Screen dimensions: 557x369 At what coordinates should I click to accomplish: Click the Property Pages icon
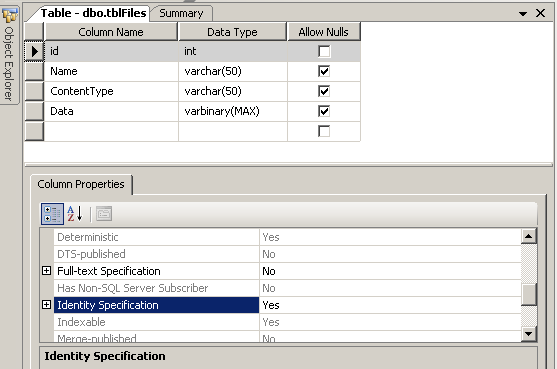point(104,214)
